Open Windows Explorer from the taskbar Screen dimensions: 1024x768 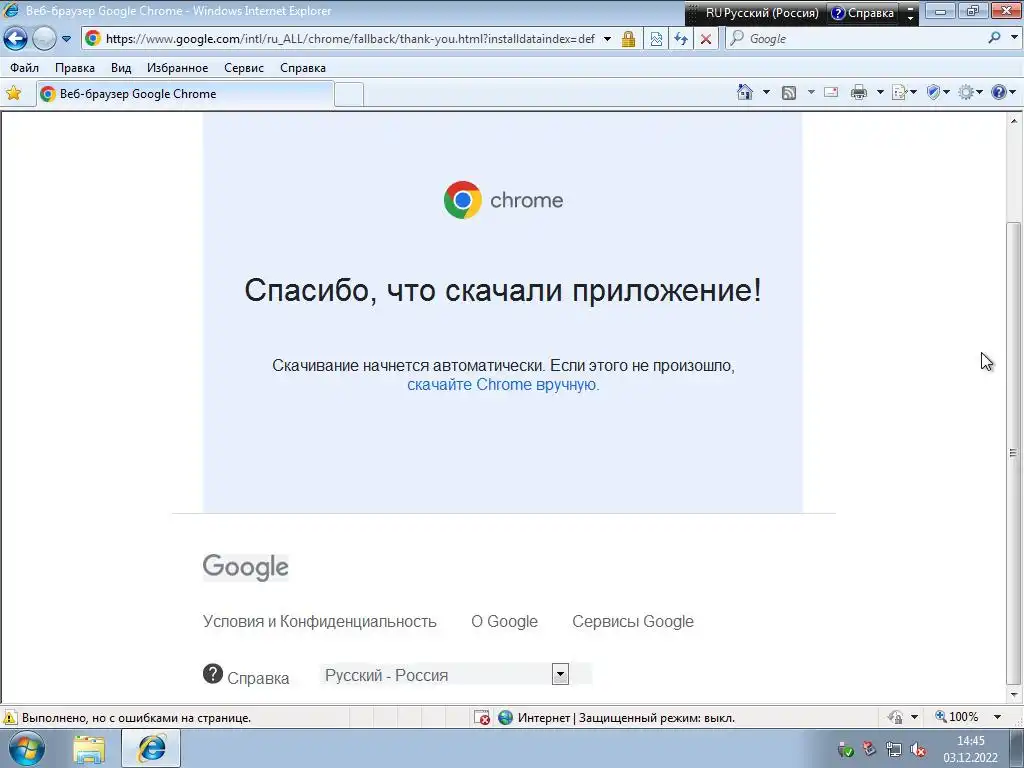coord(89,749)
